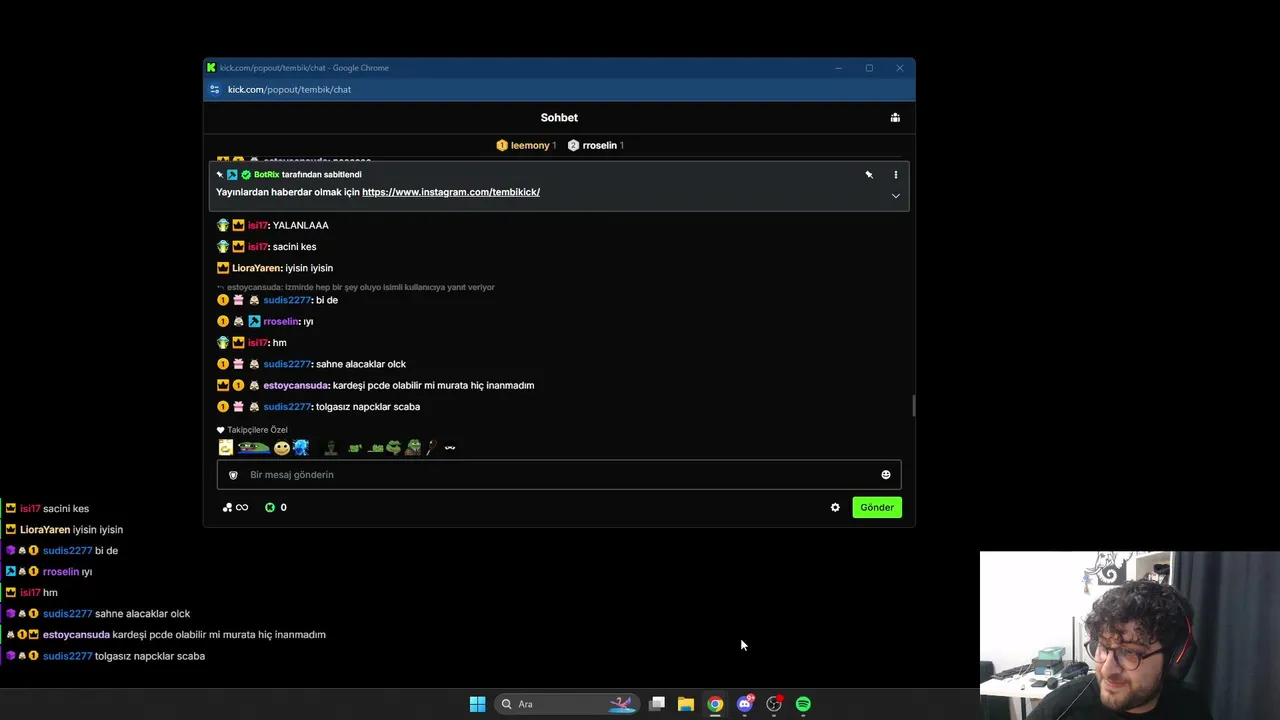Insert the first yellow follower emote

click(226, 448)
